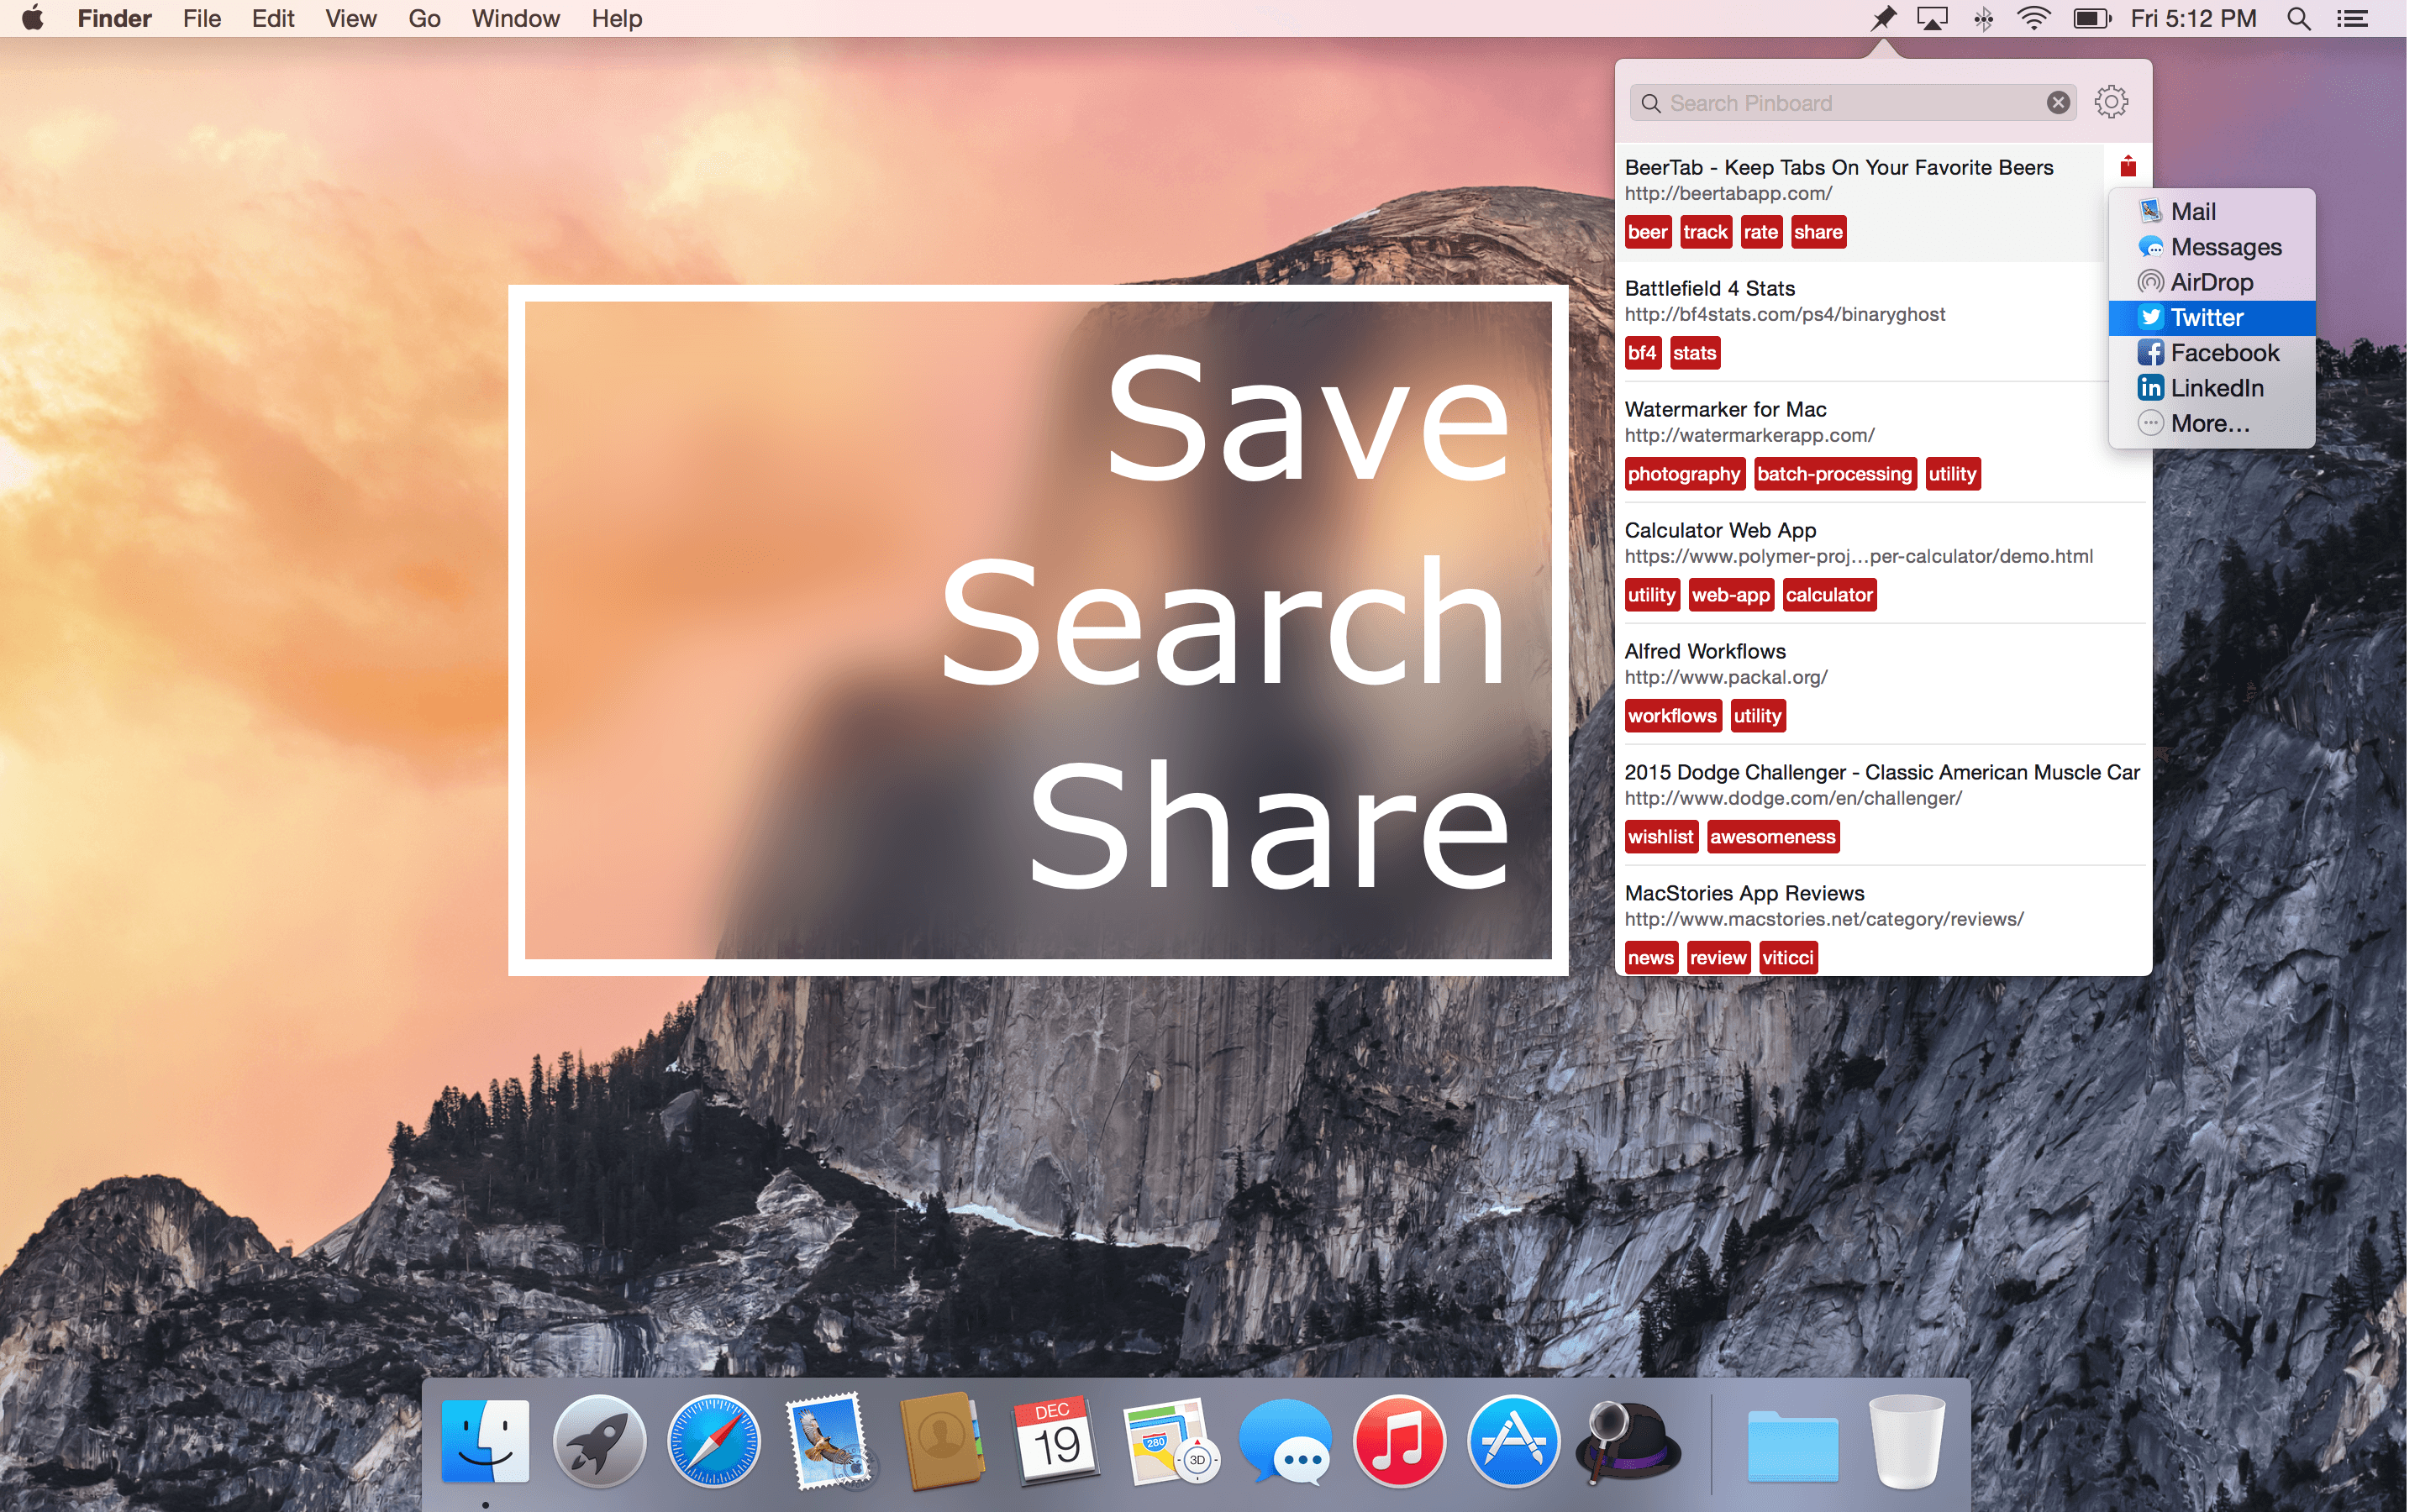Click Pinboard settings gear icon
The height and width of the screenshot is (1512, 2420).
(x=2113, y=99)
